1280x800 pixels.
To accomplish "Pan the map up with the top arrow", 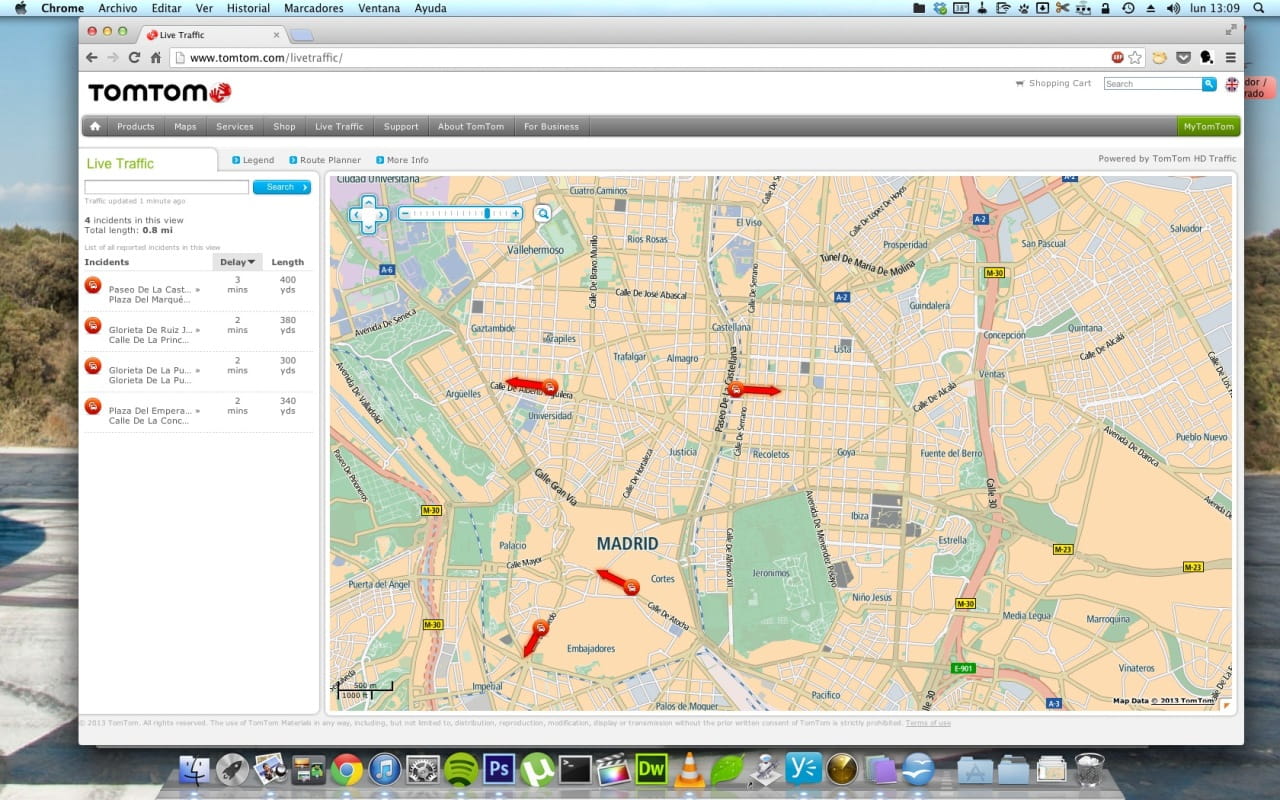I will click(x=368, y=203).
